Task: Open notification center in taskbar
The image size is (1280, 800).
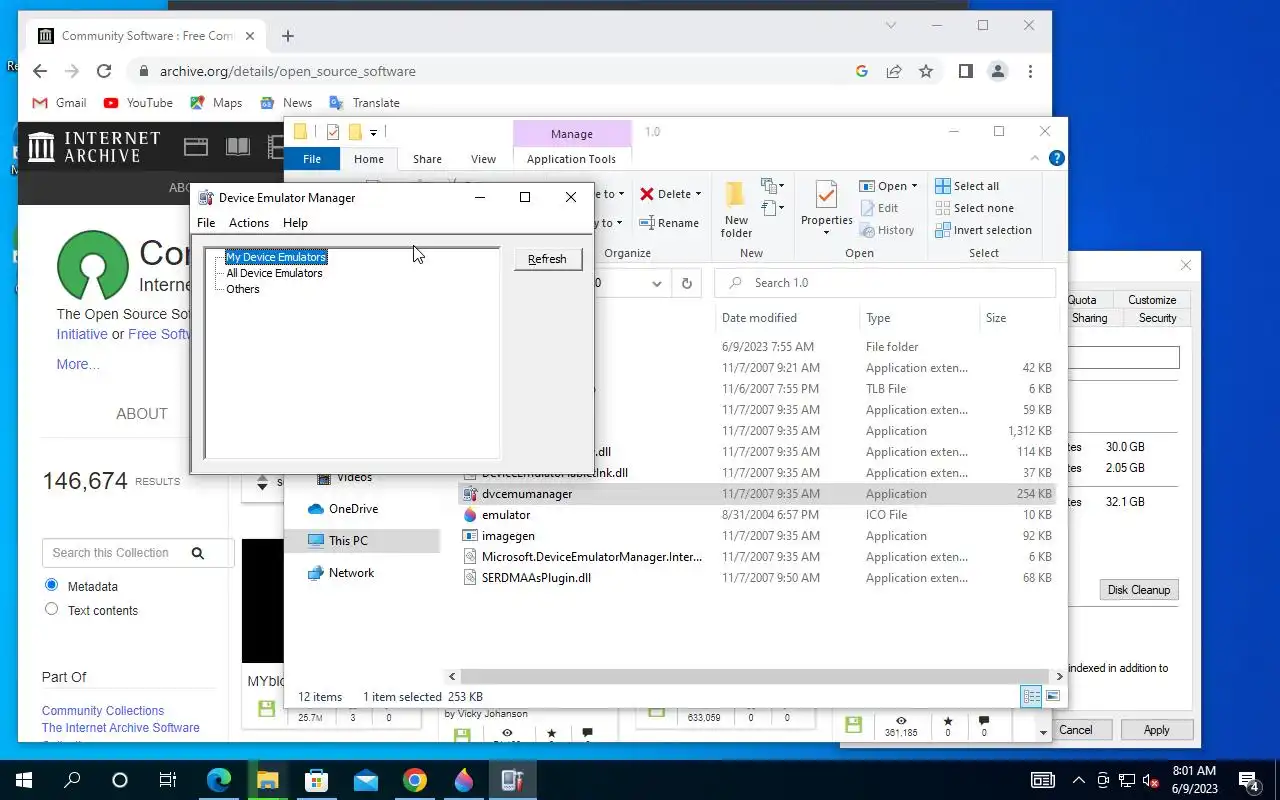Action: [1249, 780]
